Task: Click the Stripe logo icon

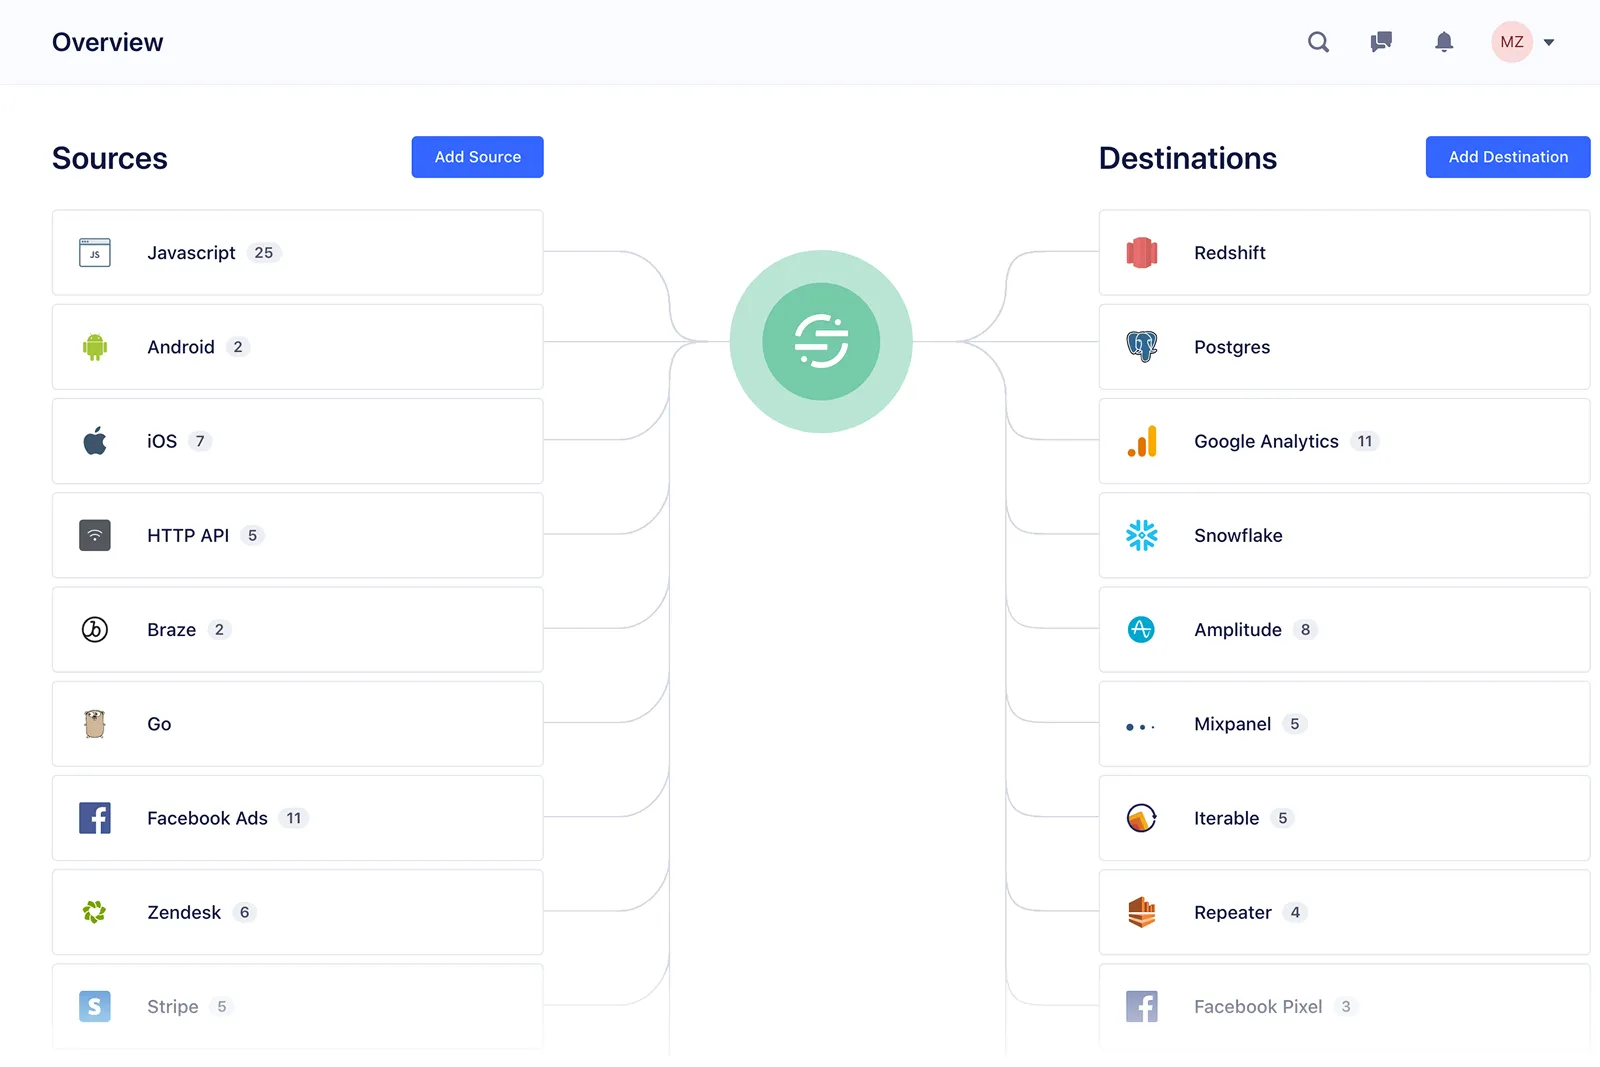Action: point(95,1006)
